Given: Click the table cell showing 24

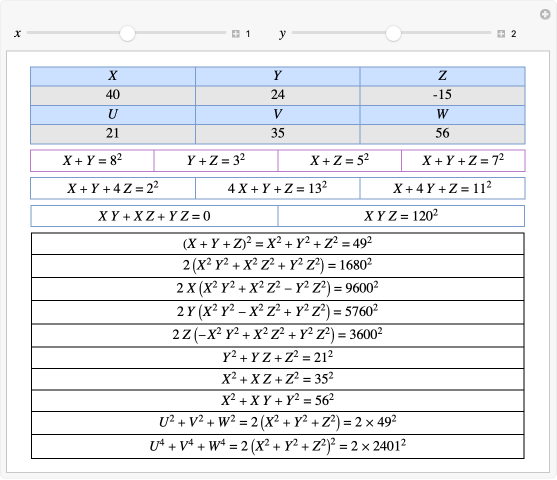Looking at the screenshot, I should coord(277,95).
